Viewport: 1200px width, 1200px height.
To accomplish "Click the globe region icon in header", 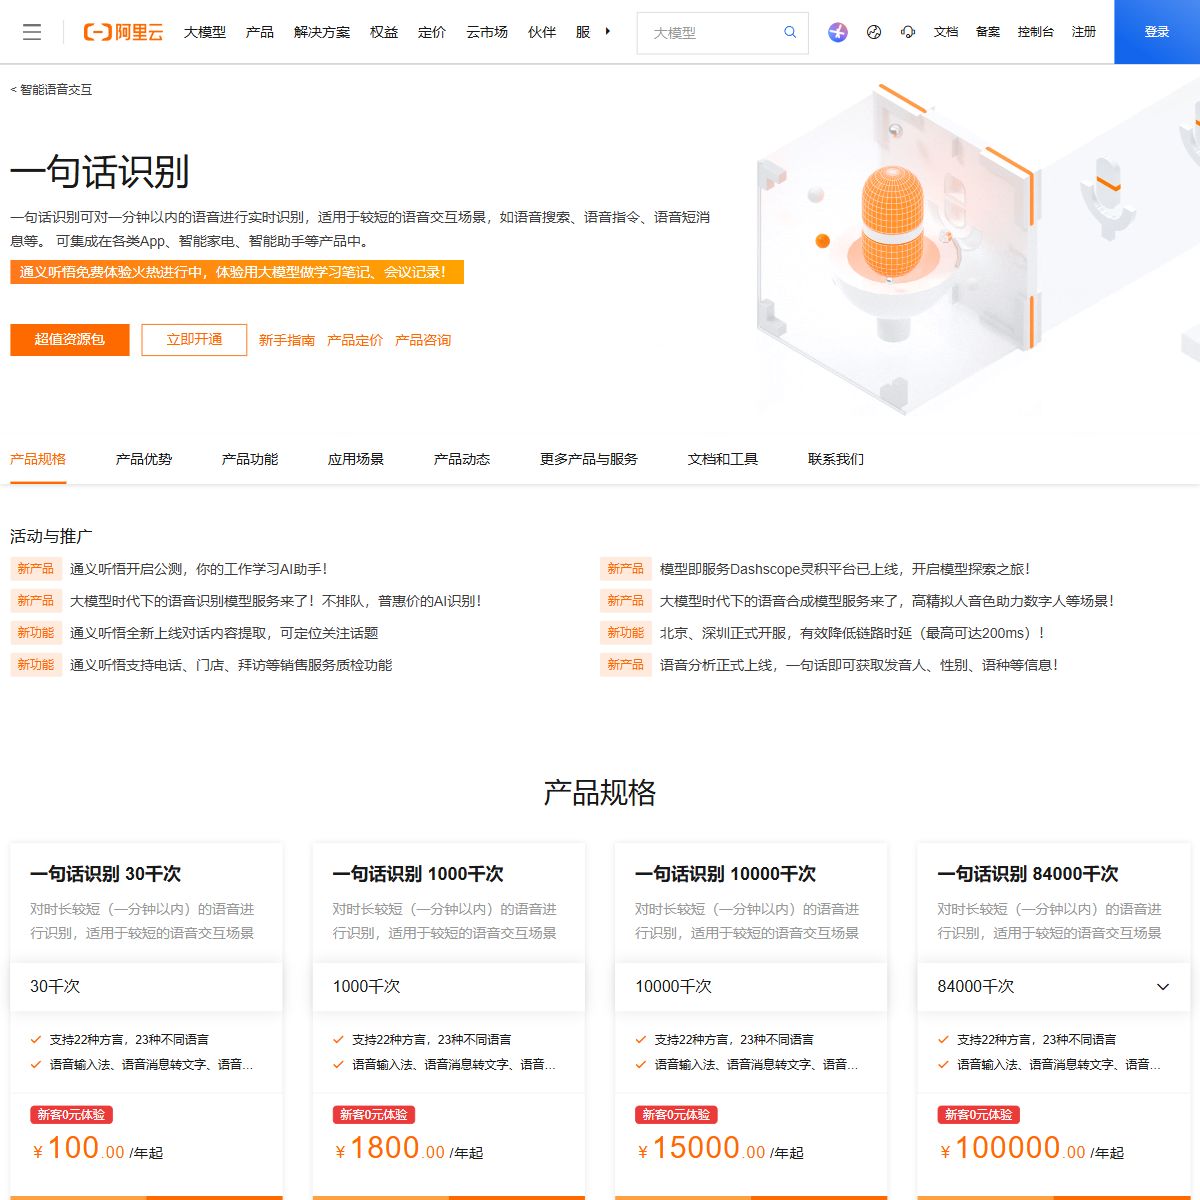I will pos(874,32).
